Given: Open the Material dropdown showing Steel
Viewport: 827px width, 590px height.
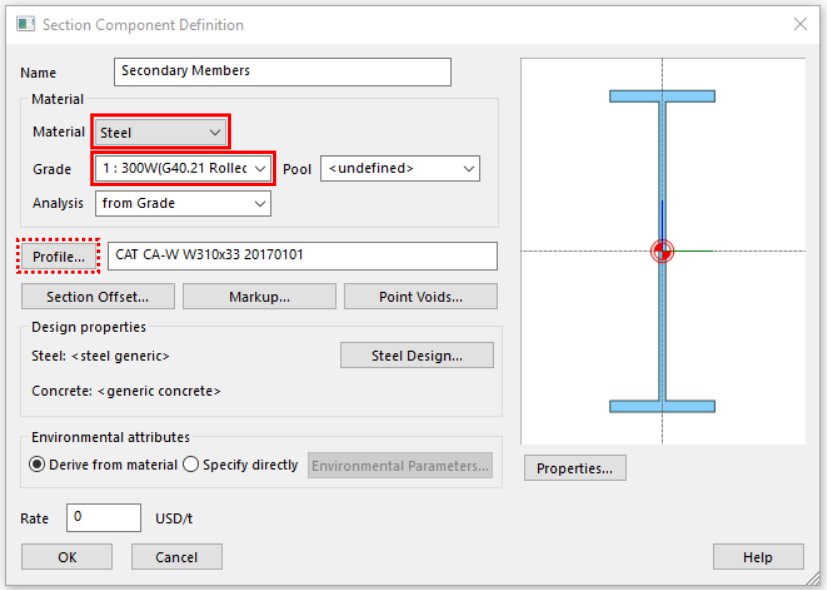Looking at the screenshot, I should tap(159, 131).
